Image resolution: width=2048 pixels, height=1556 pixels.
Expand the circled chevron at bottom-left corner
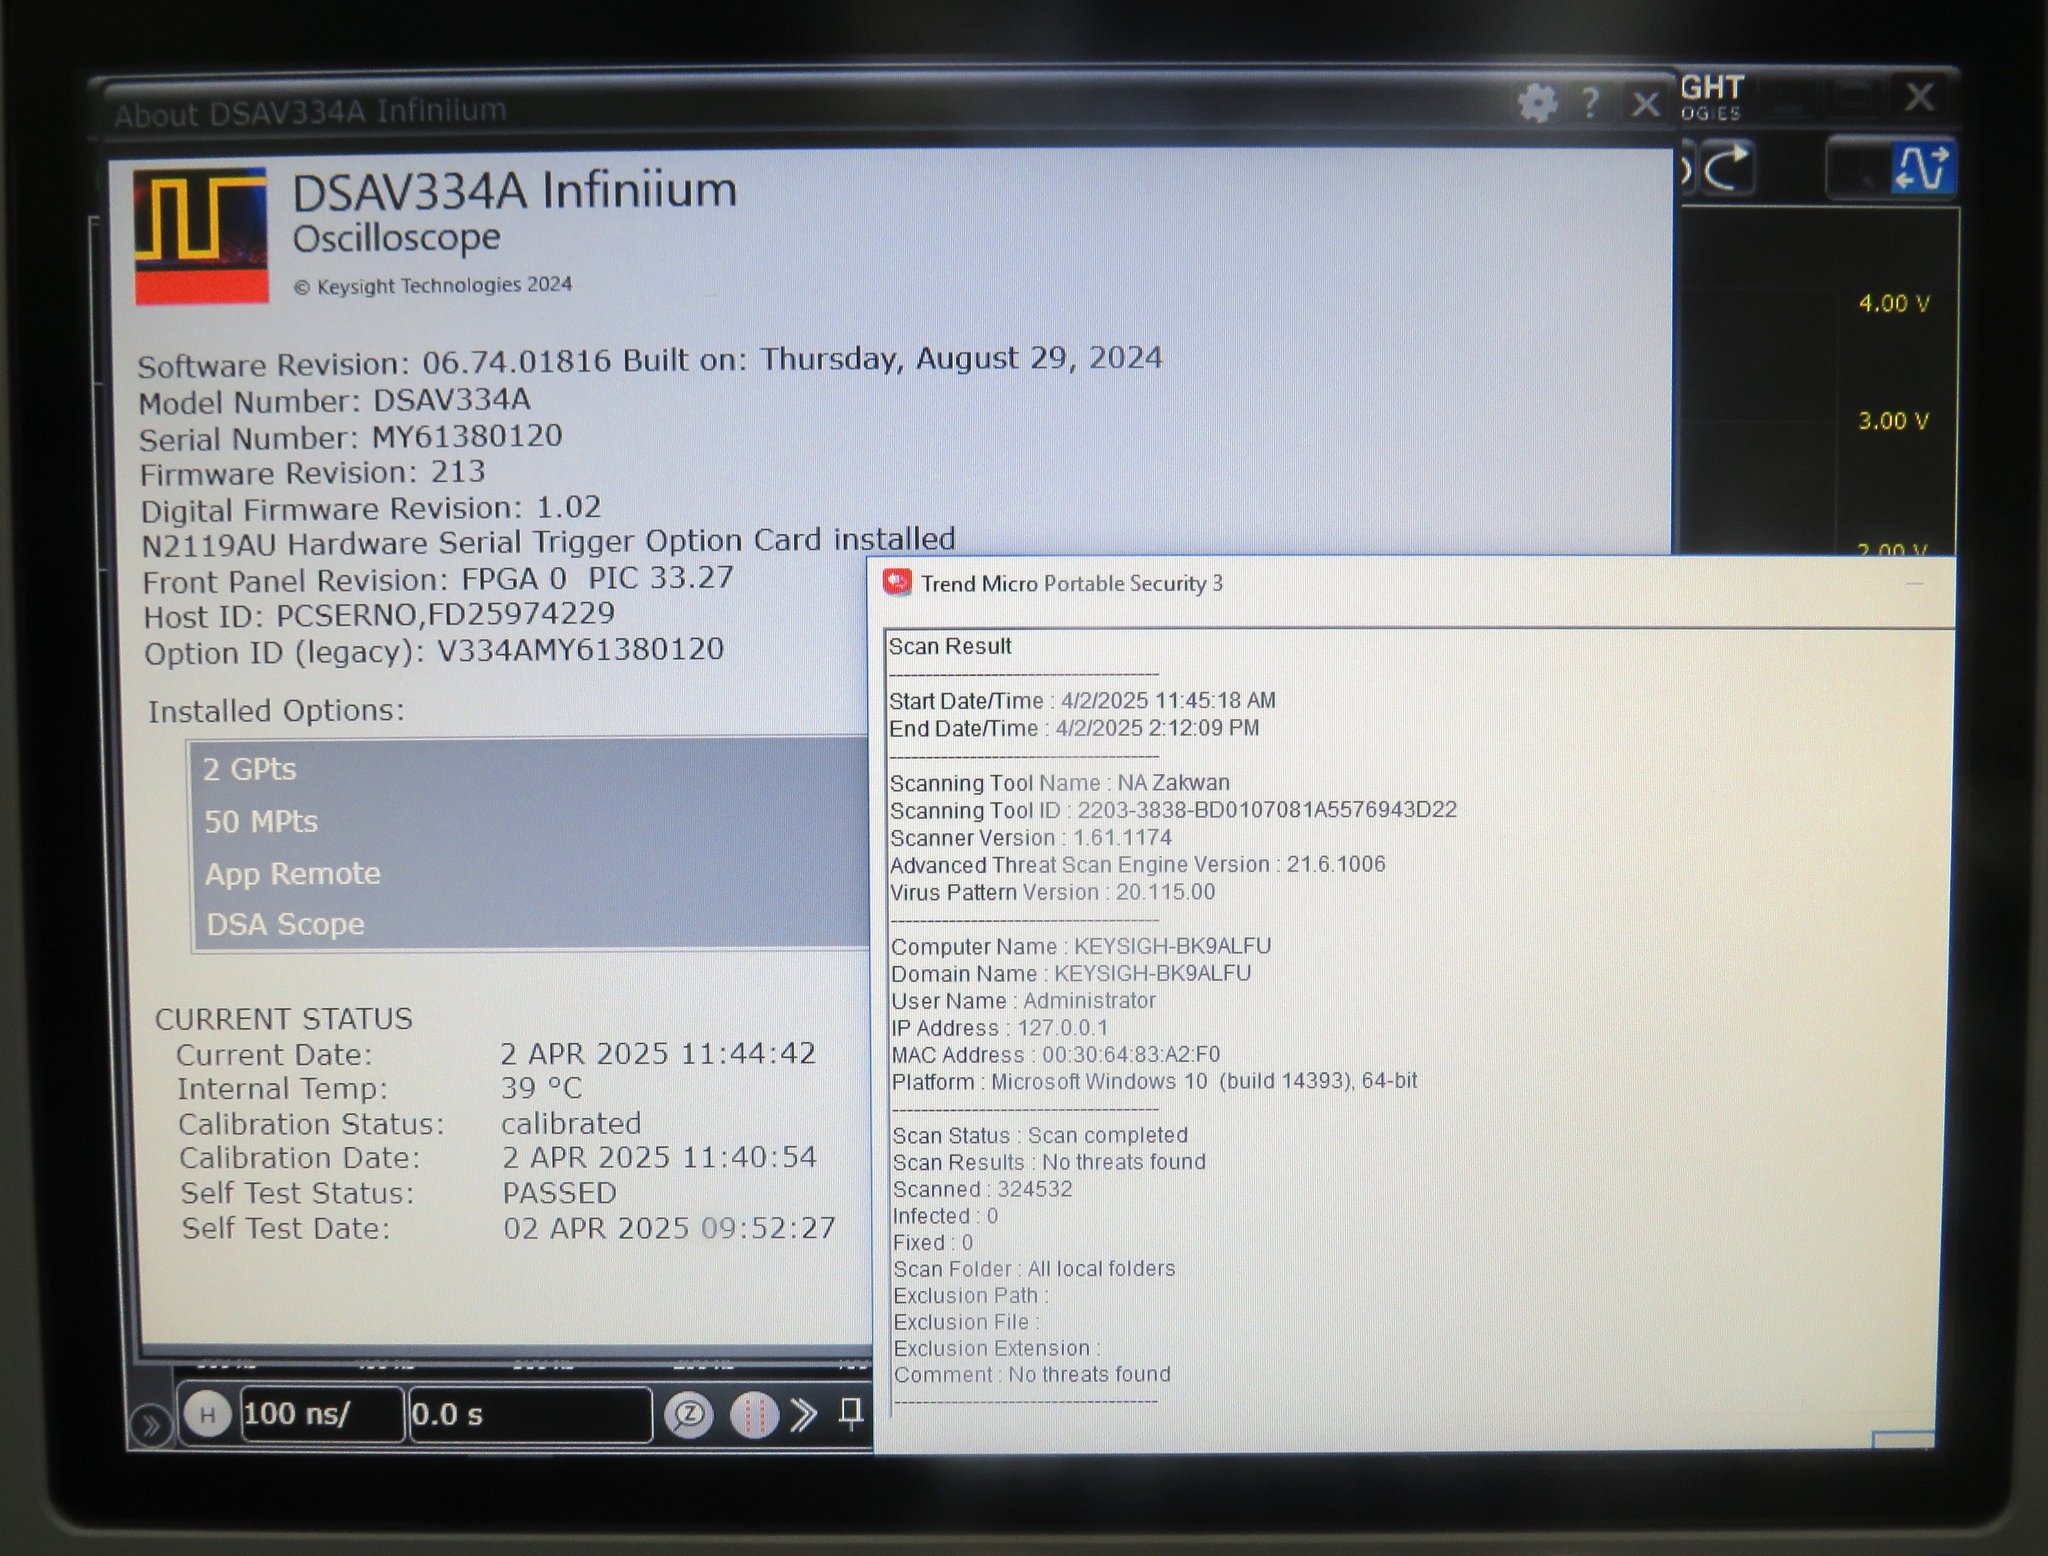click(x=151, y=1425)
